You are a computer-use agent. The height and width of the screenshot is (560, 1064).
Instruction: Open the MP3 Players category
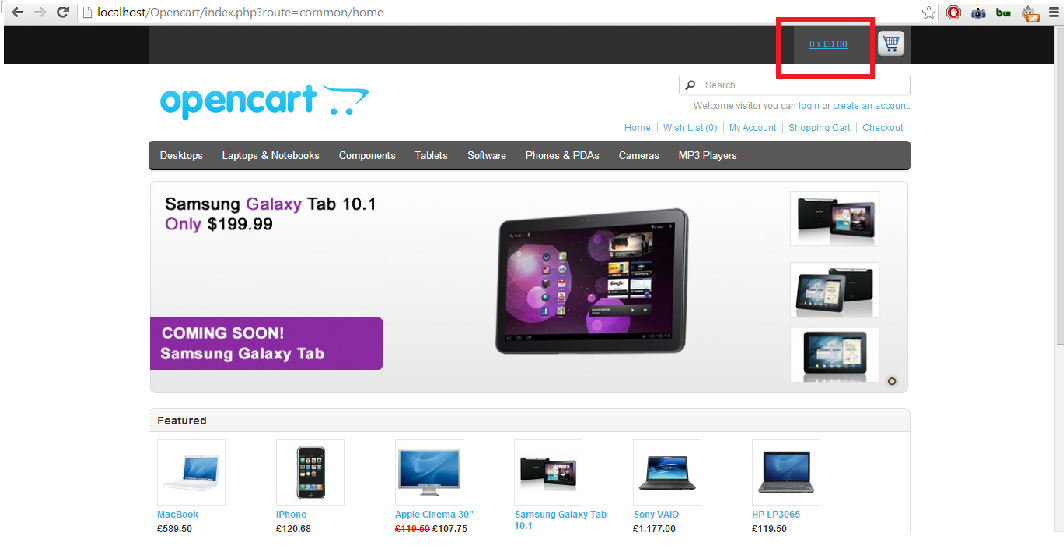[x=708, y=155]
